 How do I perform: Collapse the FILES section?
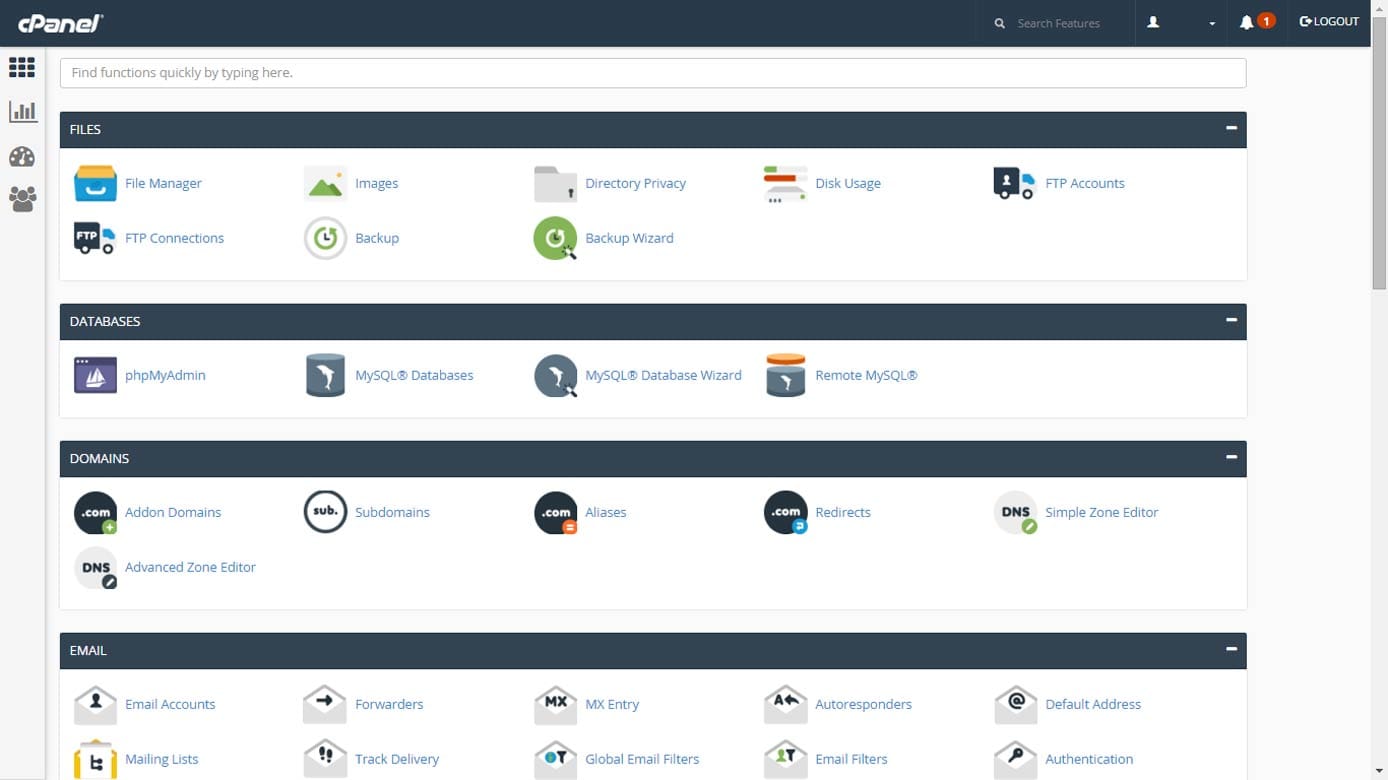coord(1230,128)
